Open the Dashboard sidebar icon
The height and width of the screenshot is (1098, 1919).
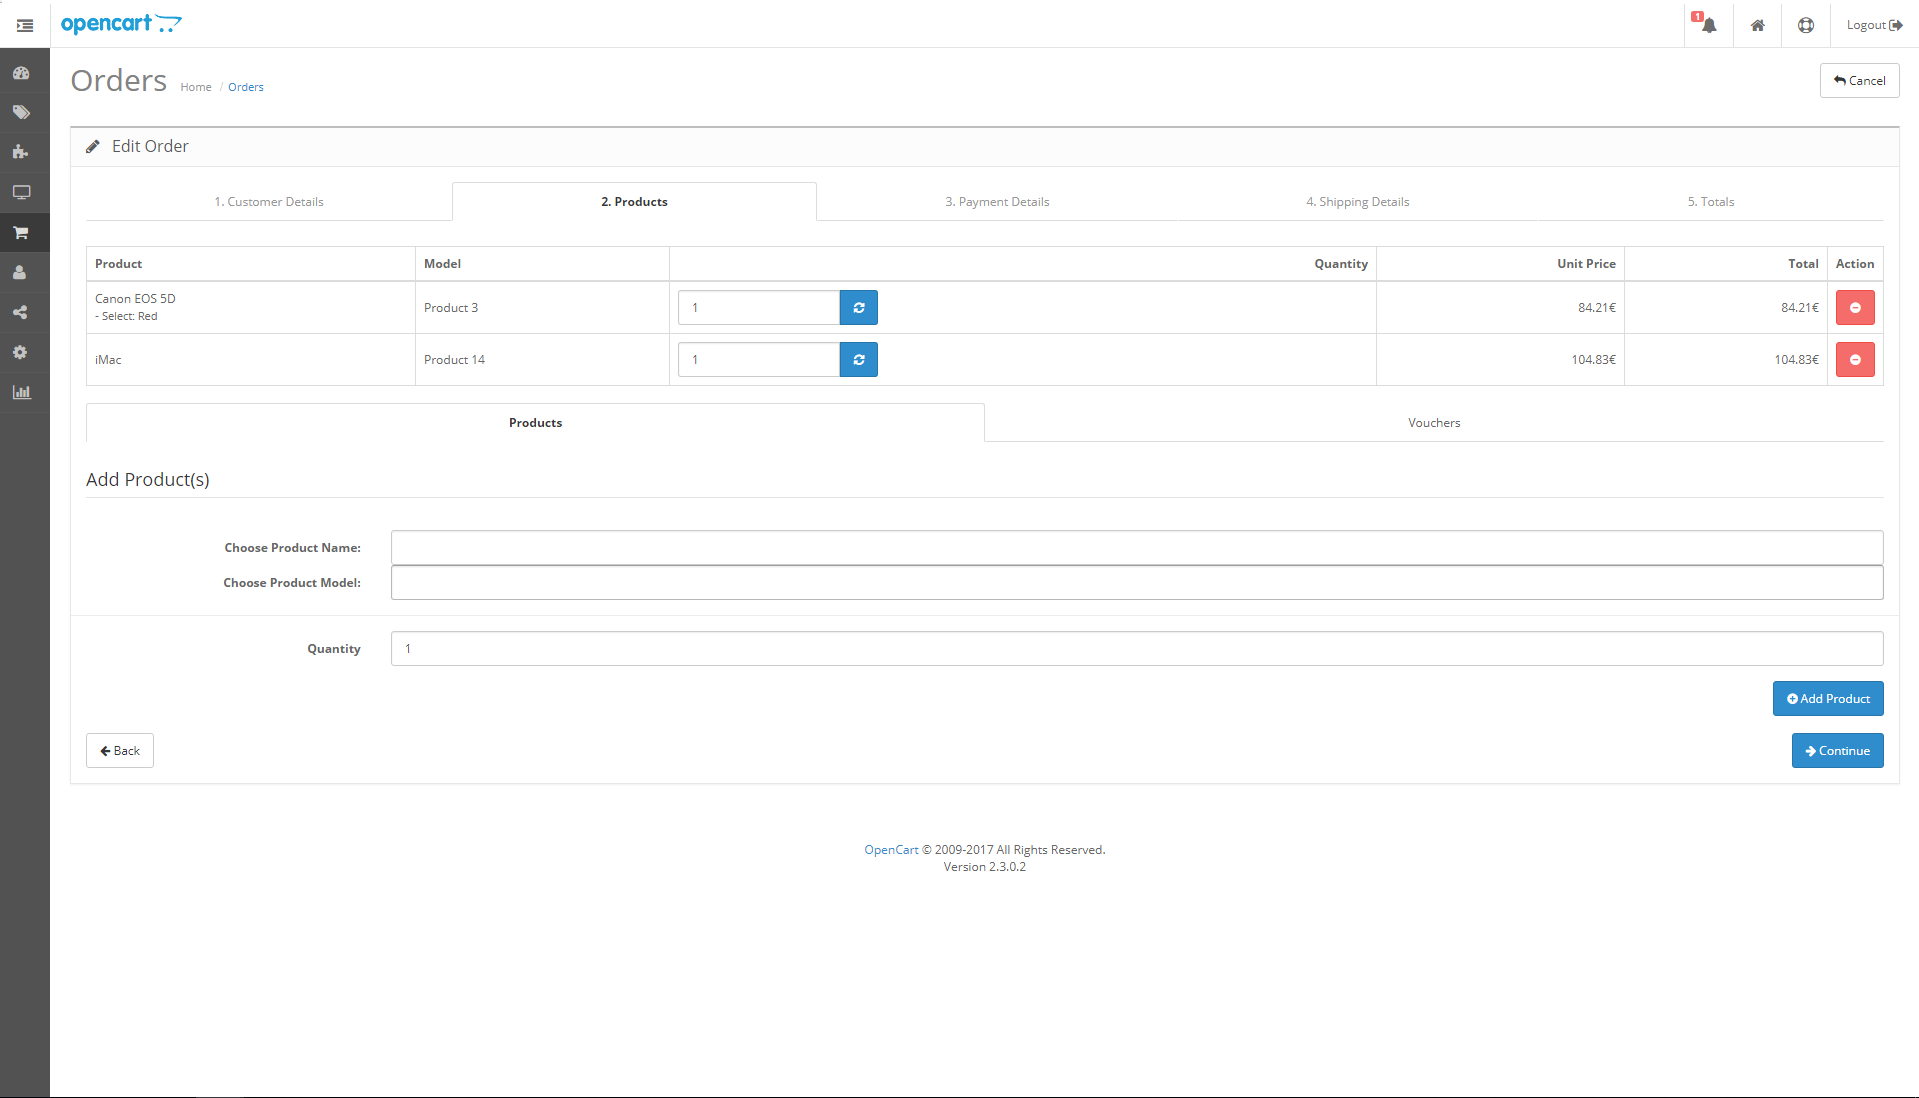click(21, 73)
